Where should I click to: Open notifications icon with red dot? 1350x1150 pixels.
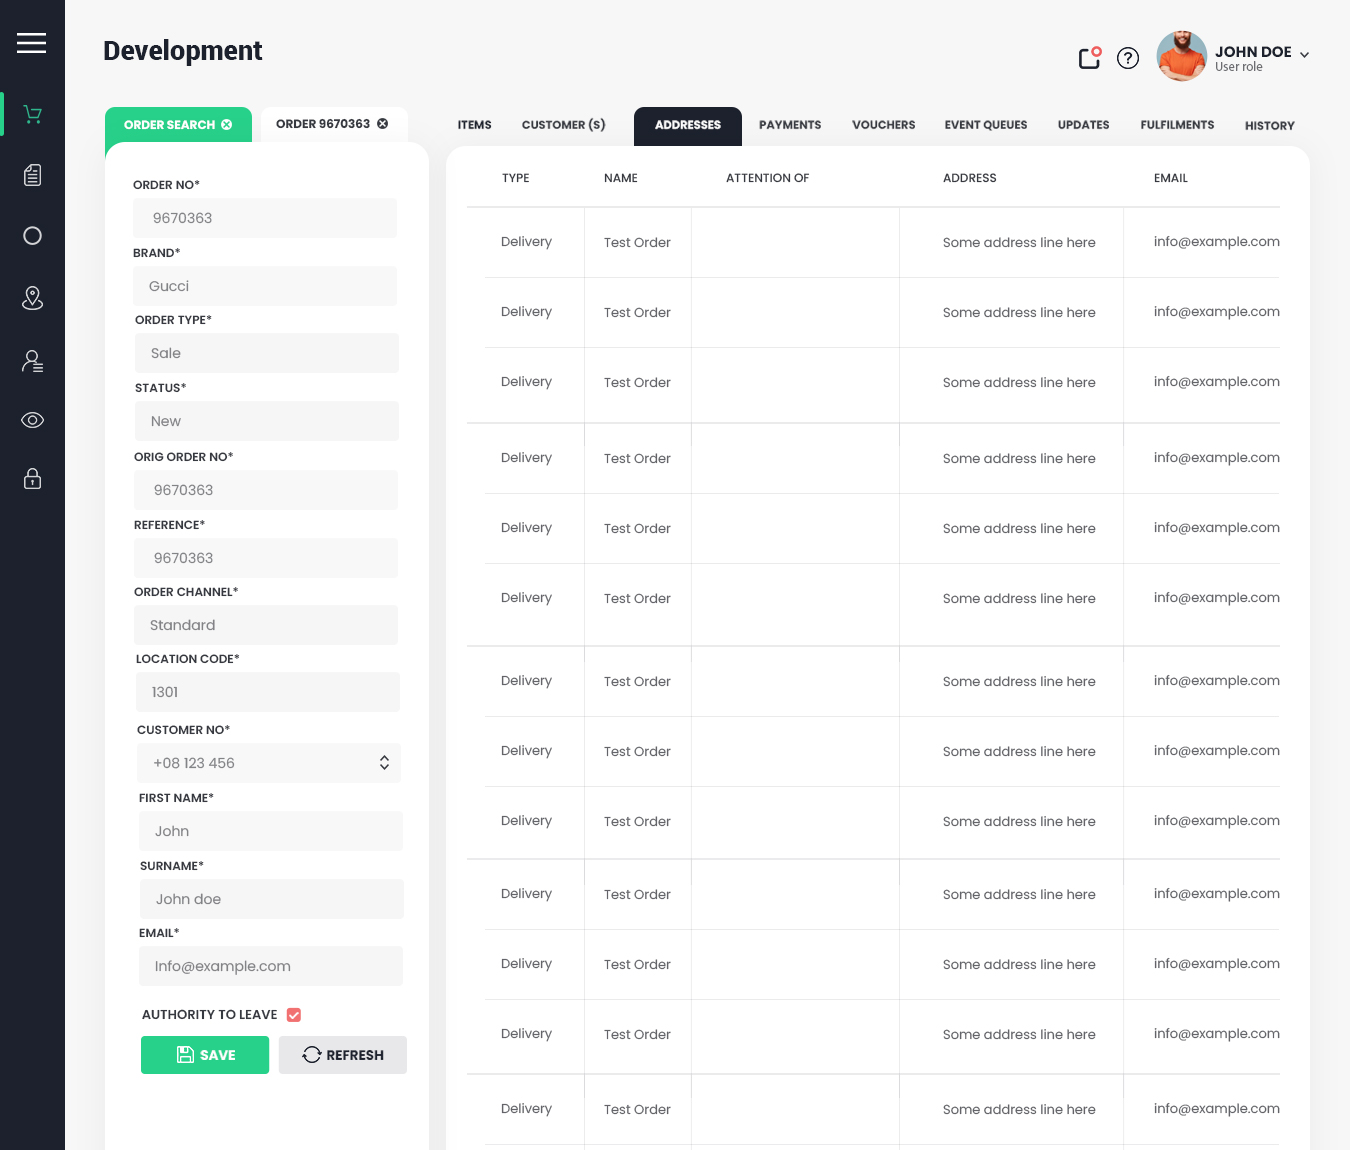point(1090,58)
